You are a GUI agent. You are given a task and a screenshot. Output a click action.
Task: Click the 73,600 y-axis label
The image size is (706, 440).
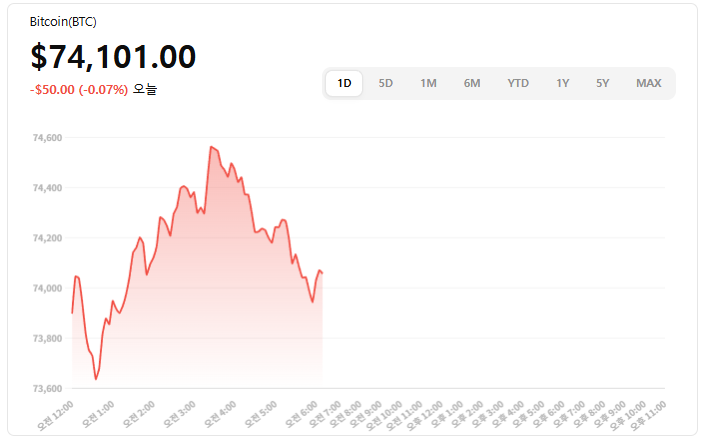point(48,388)
